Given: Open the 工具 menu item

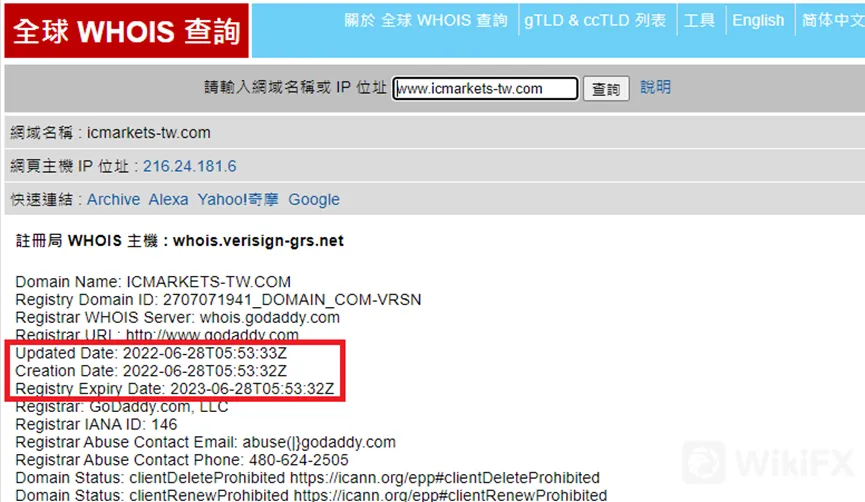Looking at the screenshot, I should [x=700, y=20].
